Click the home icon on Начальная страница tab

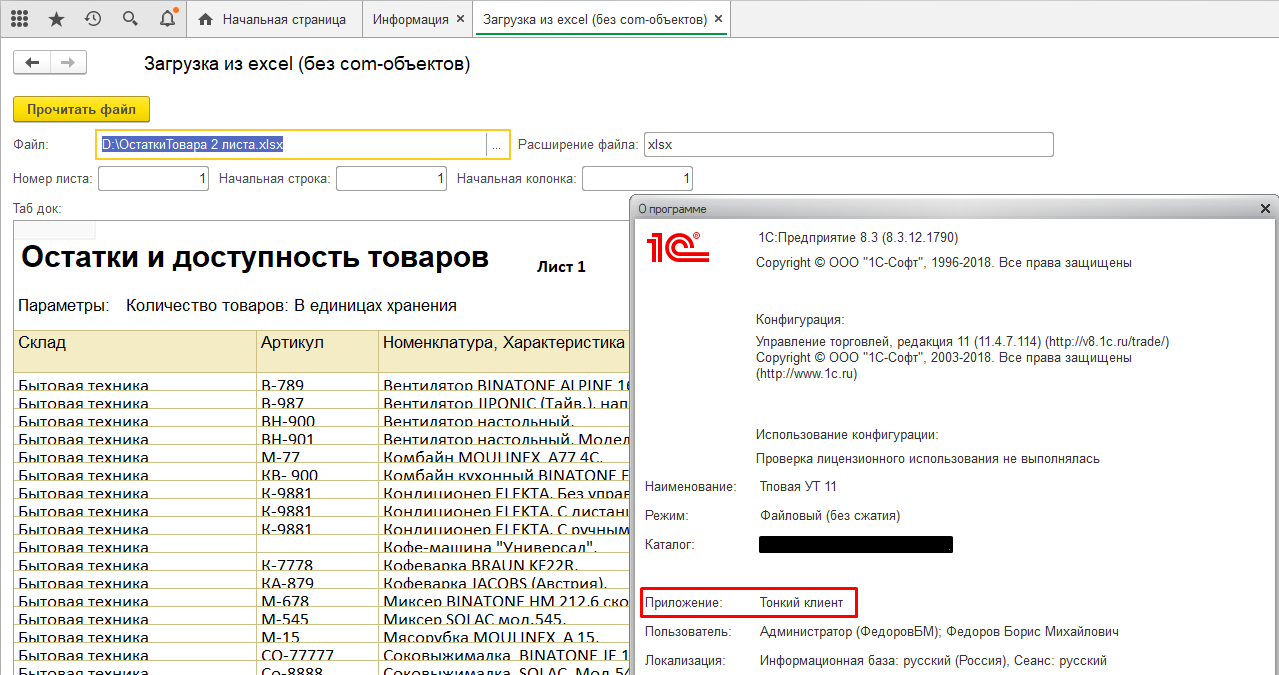coord(206,19)
